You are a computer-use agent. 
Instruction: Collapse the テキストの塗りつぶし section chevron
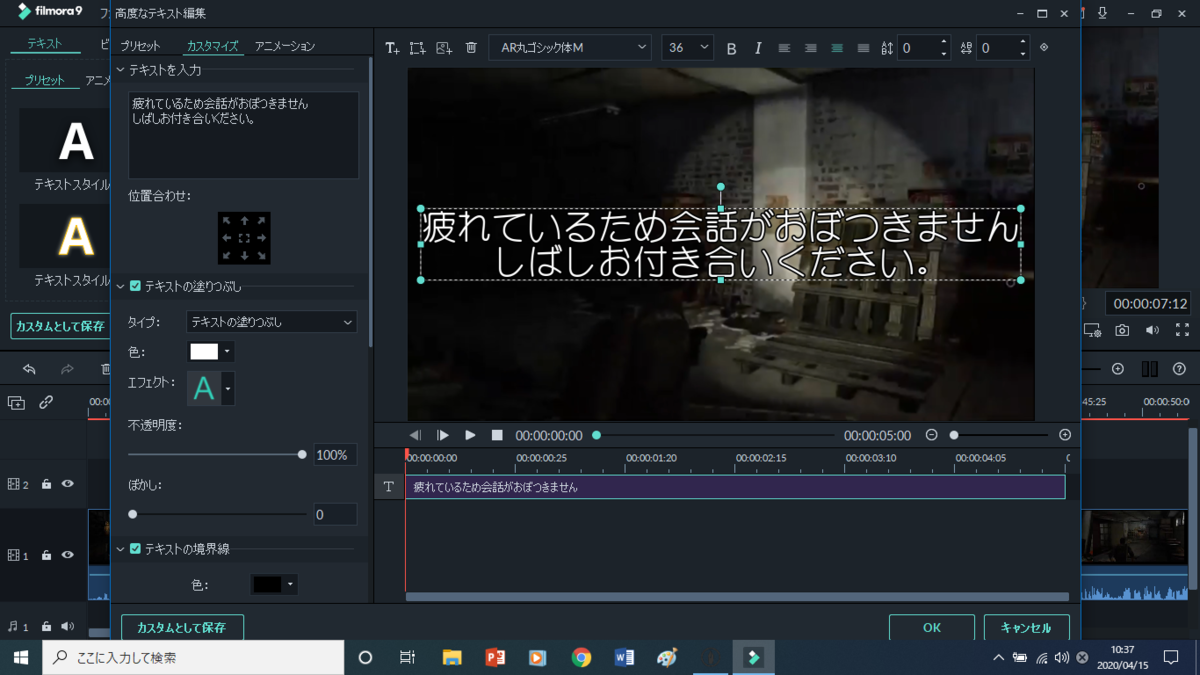tap(120, 286)
